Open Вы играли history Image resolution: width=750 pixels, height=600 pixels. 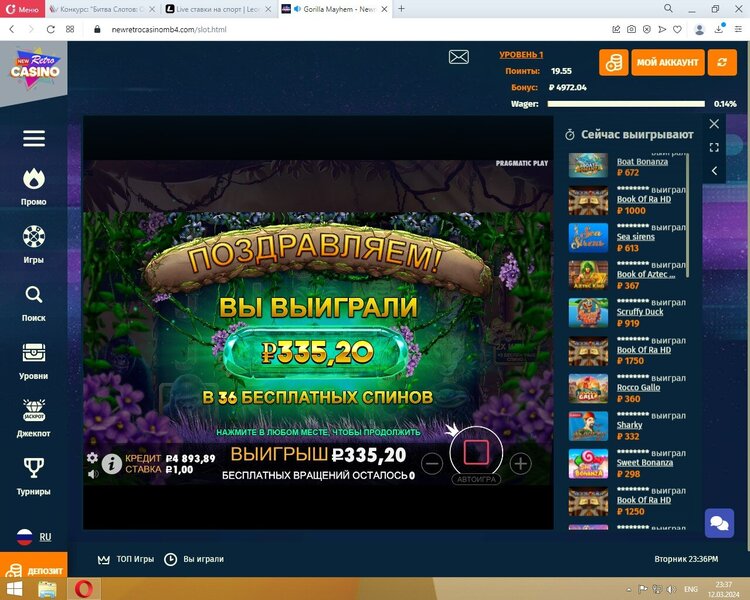(194, 559)
